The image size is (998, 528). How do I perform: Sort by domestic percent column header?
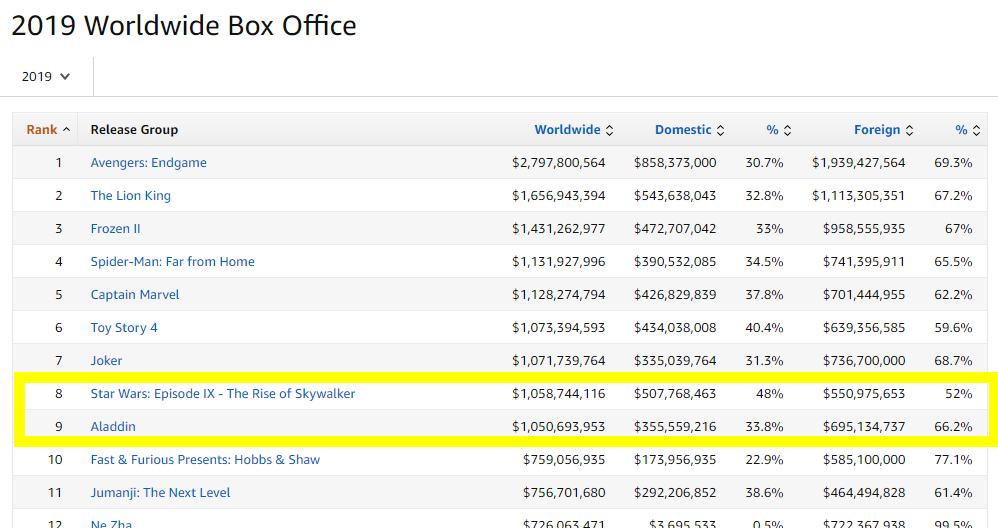point(778,130)
